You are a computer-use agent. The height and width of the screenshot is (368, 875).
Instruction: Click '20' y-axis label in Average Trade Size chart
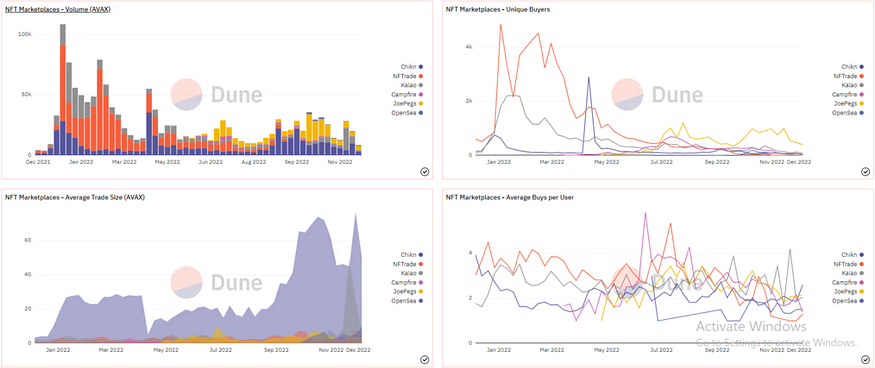pyautogui.click(x=28, y=309)
